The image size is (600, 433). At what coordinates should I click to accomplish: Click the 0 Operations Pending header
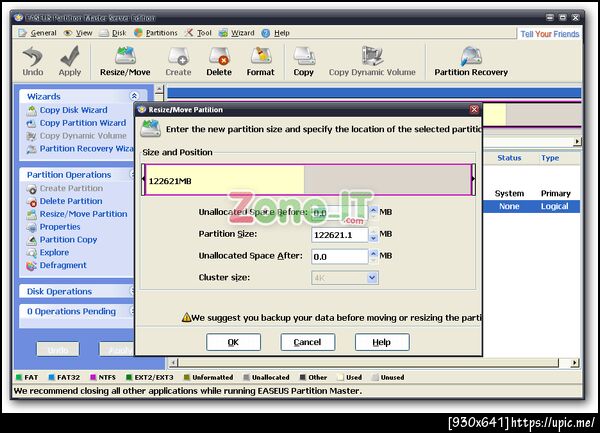[77, 311]
